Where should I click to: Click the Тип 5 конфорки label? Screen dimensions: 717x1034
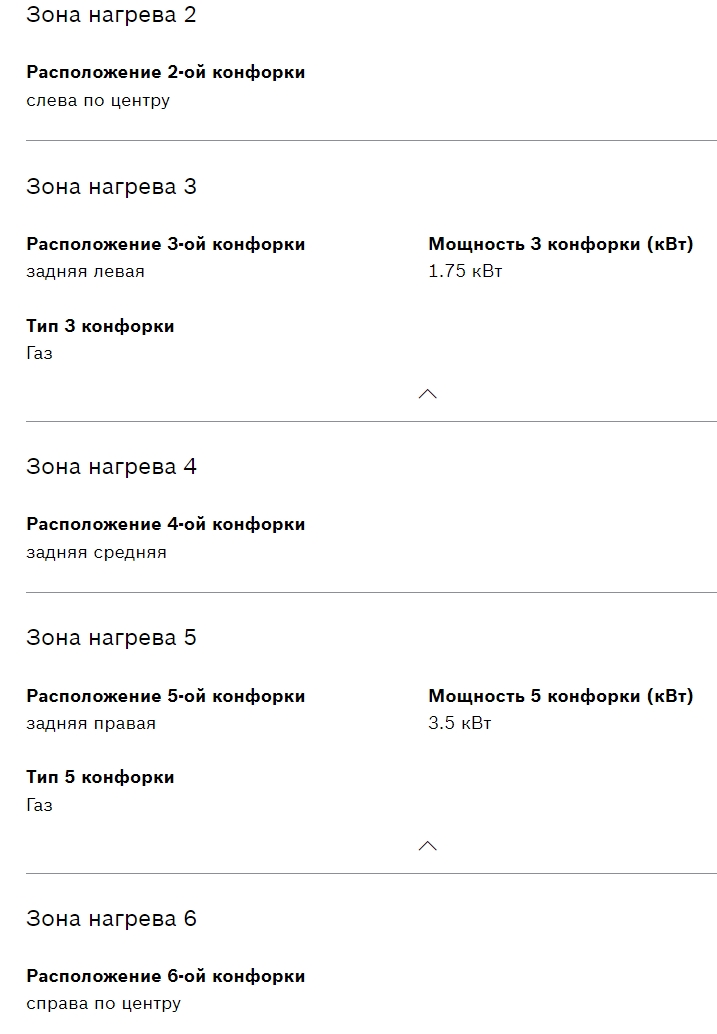pos(100,777)
